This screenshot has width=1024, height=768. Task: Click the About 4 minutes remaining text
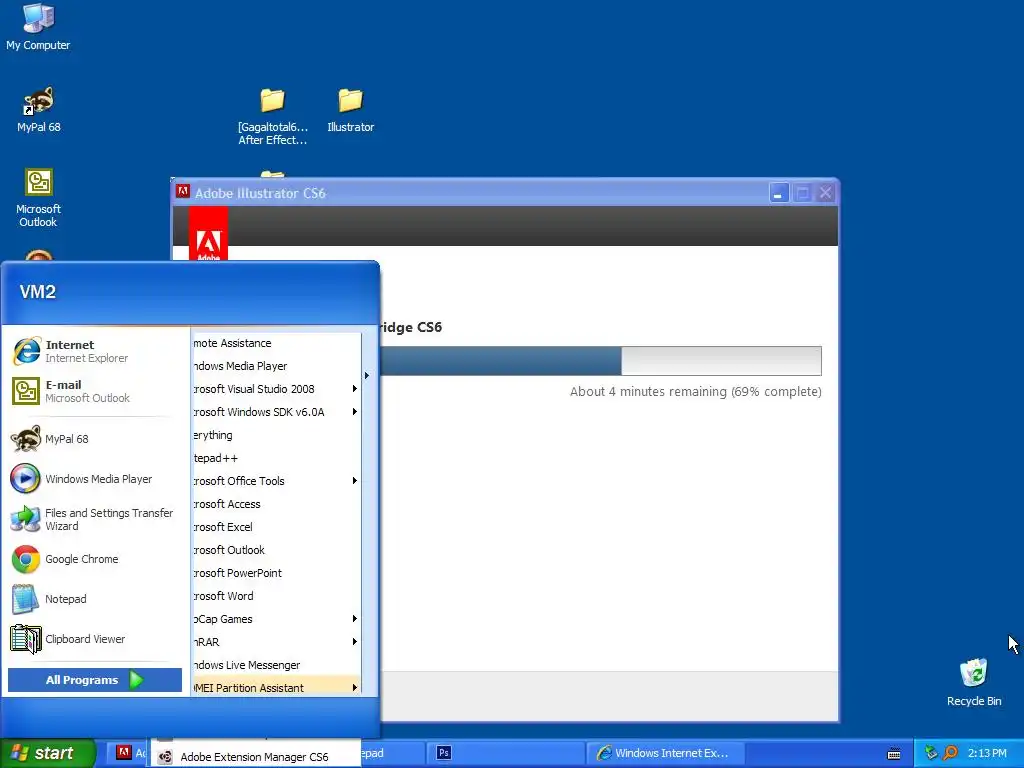[696, 392]
